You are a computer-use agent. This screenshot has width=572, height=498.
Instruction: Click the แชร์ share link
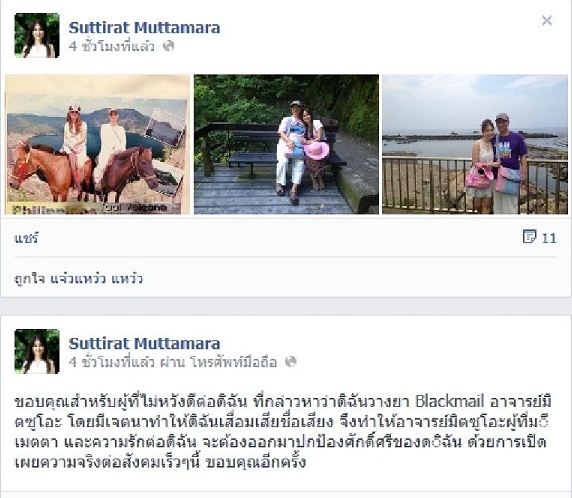click(26, 238)
